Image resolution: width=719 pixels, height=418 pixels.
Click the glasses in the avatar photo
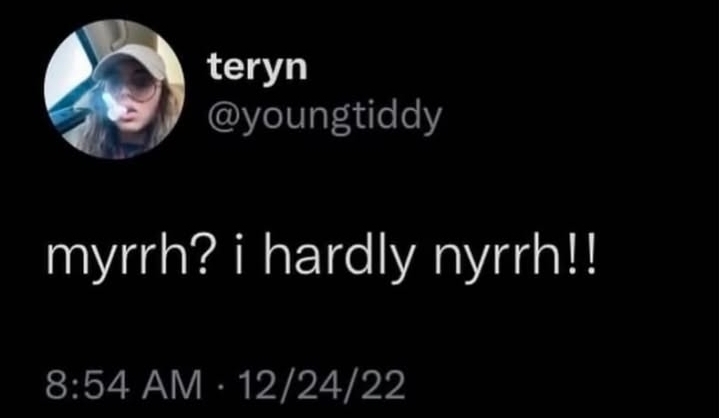139,85
